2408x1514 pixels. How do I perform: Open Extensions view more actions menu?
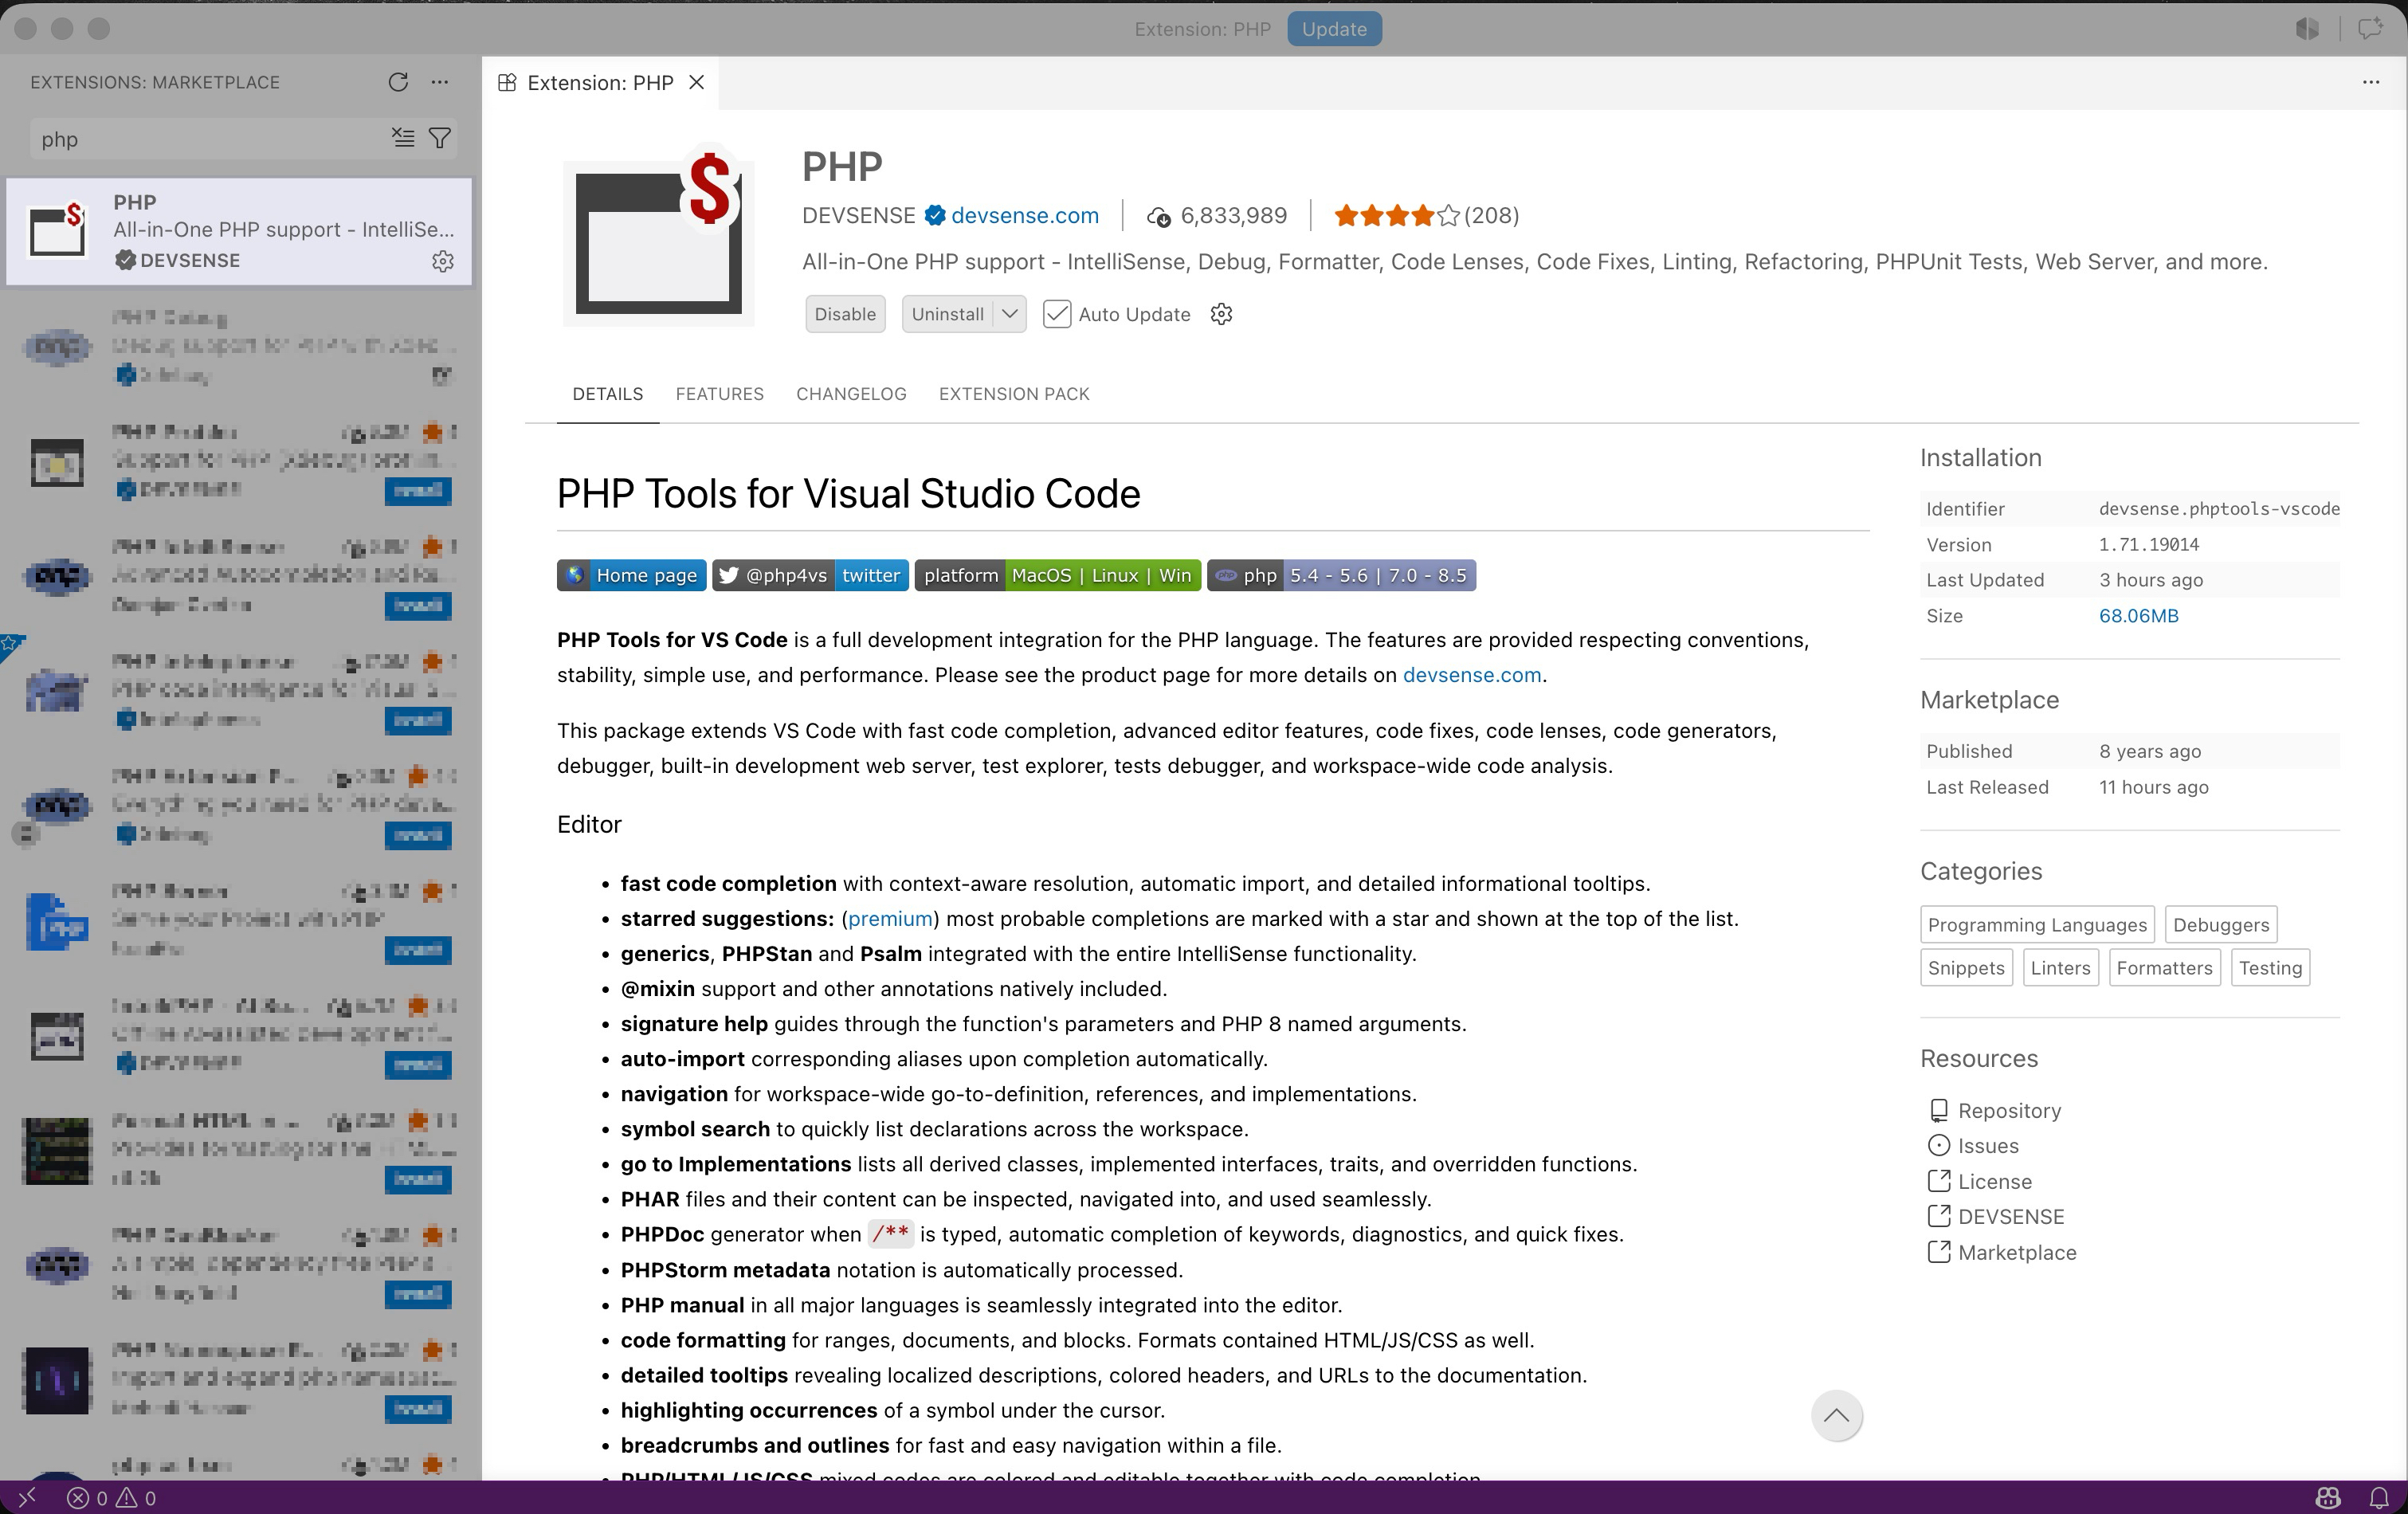(x=440, y=82)
